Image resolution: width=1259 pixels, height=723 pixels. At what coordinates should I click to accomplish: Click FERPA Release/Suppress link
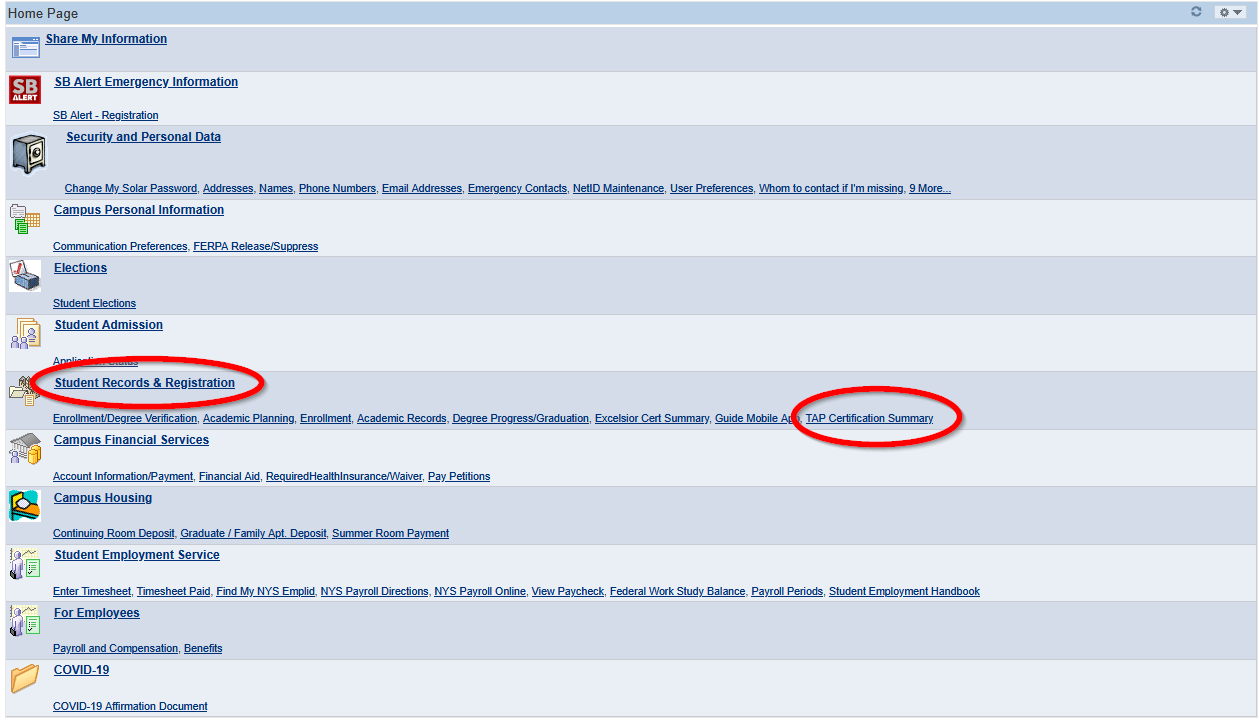coord(255,246)
